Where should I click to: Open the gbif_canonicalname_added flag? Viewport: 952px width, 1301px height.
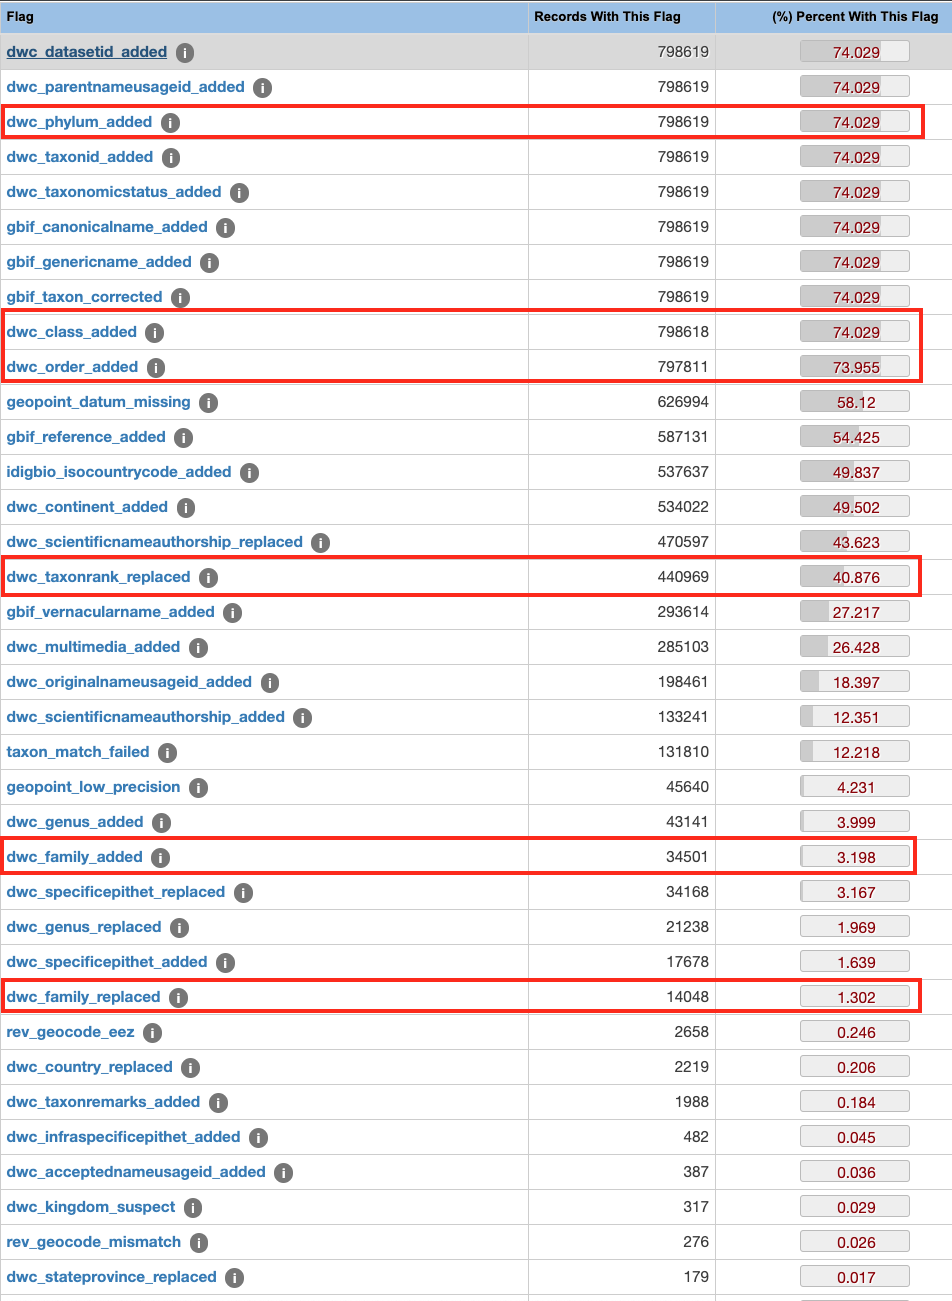[x=106, y=227]
